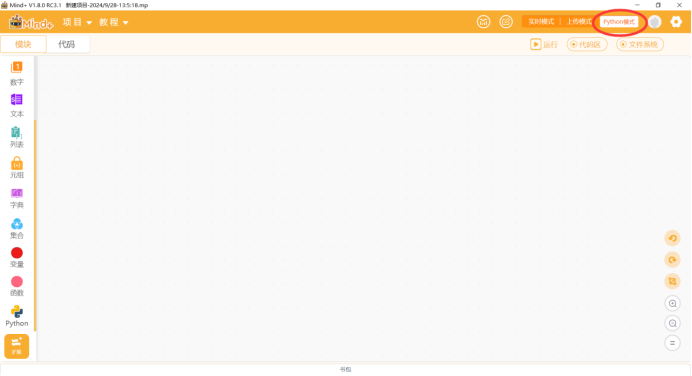Zoom in on the workspace canvas
692x376 pixels.
673,304
